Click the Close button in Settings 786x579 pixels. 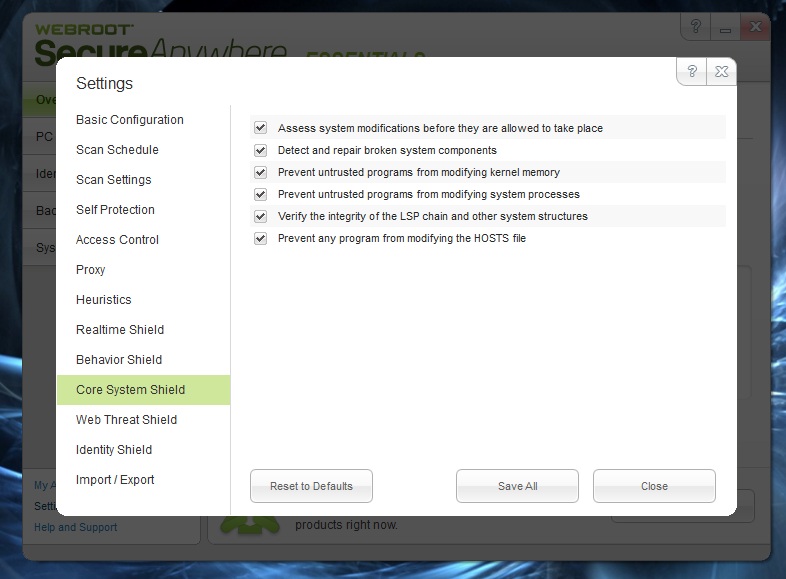tap(654, 486)
